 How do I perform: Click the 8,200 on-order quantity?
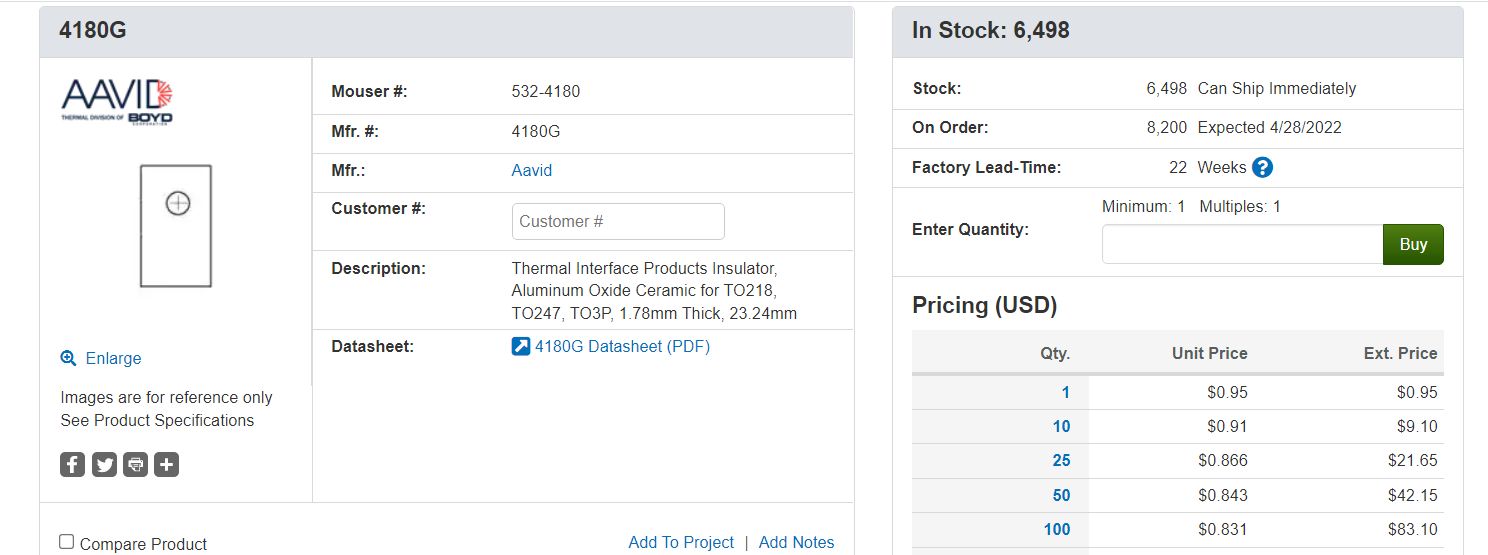(x=1167, y=127)
